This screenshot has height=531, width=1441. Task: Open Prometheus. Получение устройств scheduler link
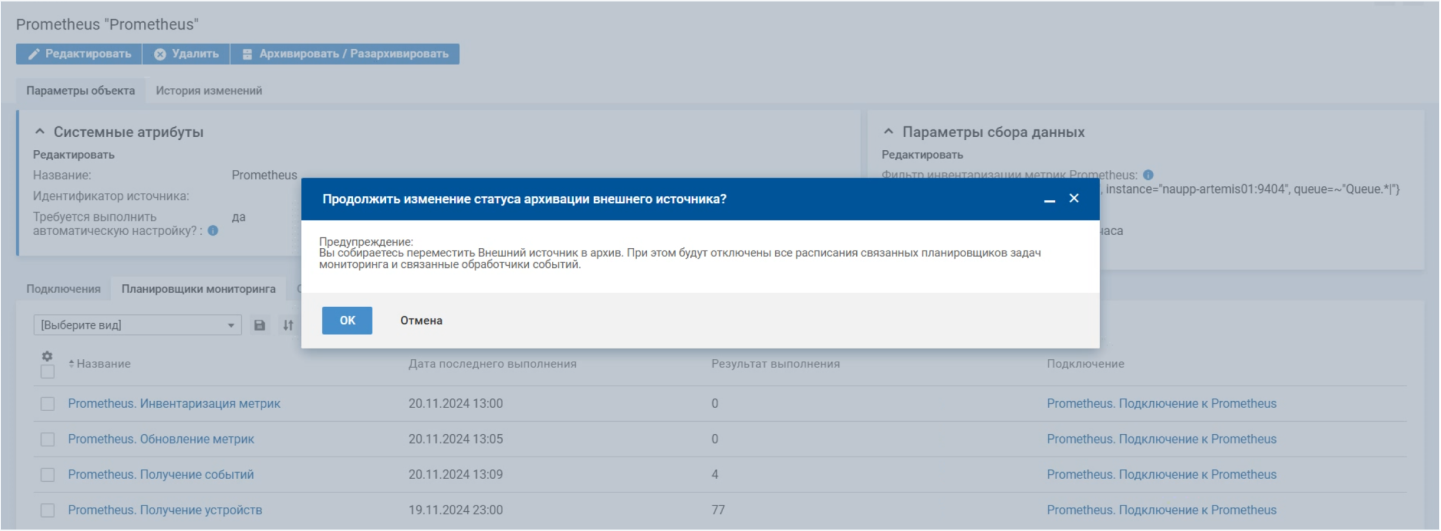[165, 510]
